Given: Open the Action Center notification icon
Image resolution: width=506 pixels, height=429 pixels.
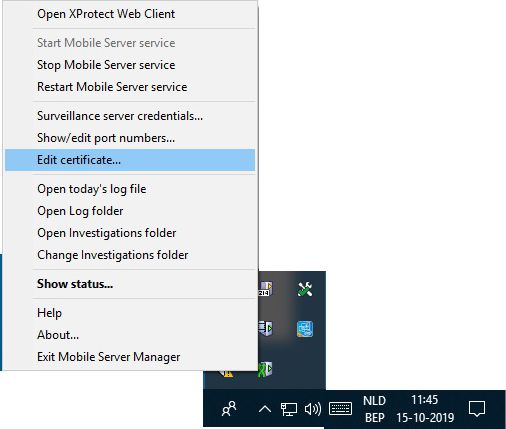Looking at the screenshot, I should [x=477, y=409].
